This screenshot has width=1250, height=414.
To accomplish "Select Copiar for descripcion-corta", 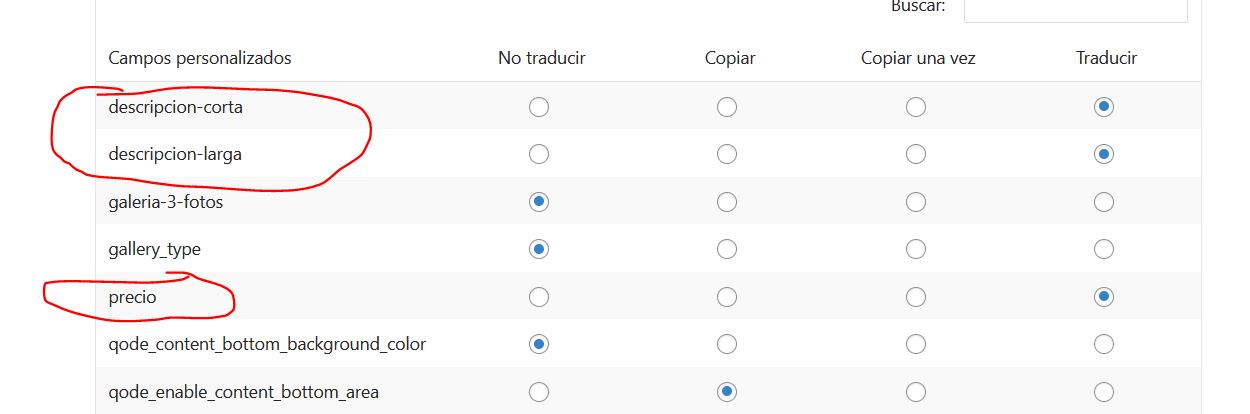I will pos(727,107).
